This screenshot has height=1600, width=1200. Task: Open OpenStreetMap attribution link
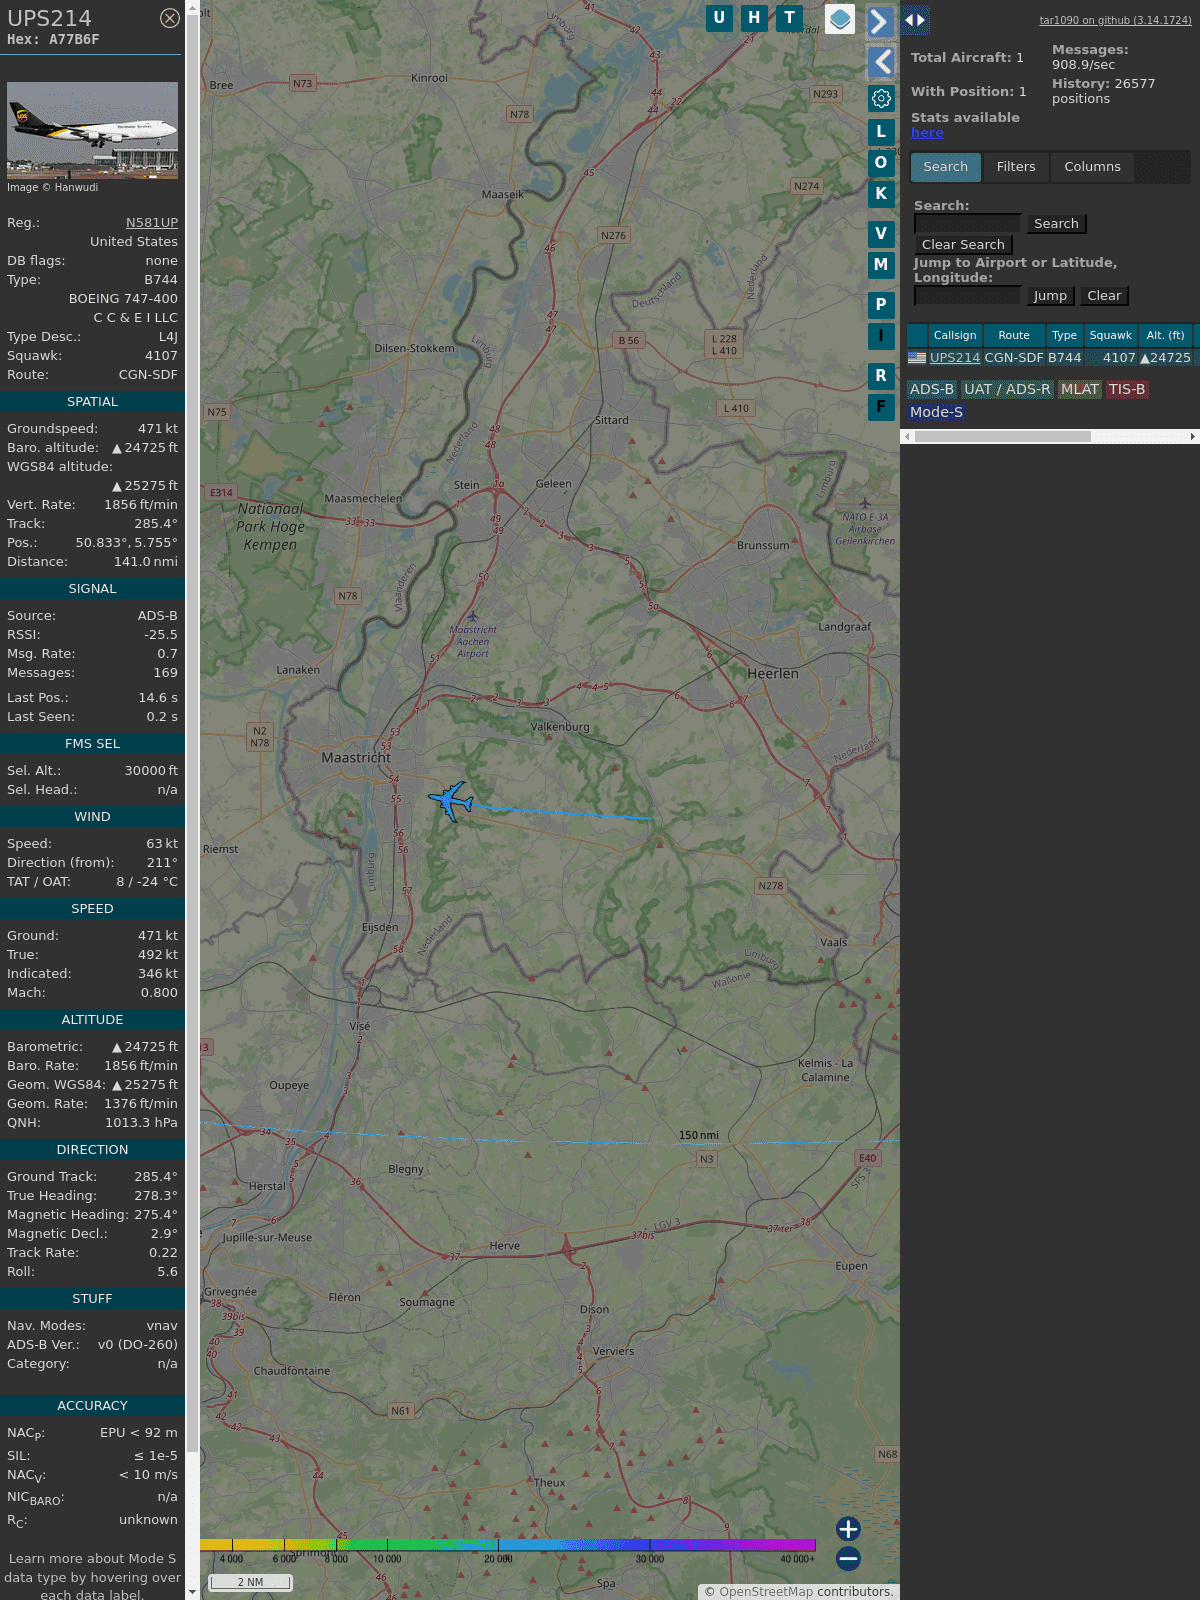pyautogui.click(x=766, y=1592)
